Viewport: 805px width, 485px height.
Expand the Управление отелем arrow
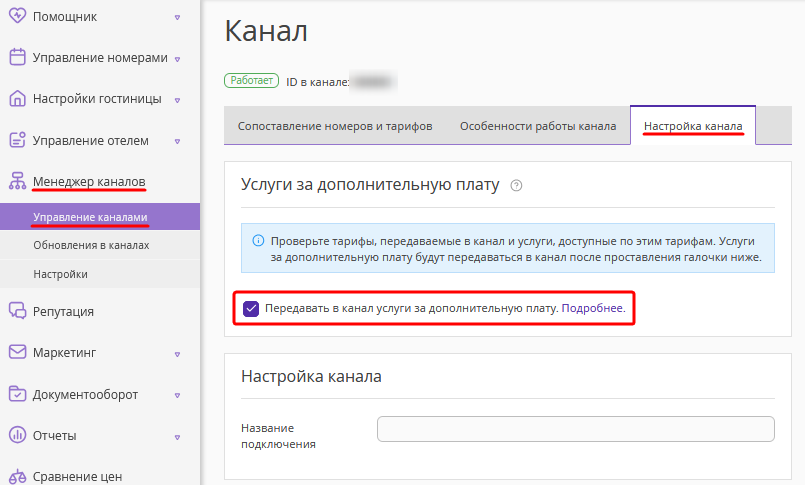tap(177, 141)
